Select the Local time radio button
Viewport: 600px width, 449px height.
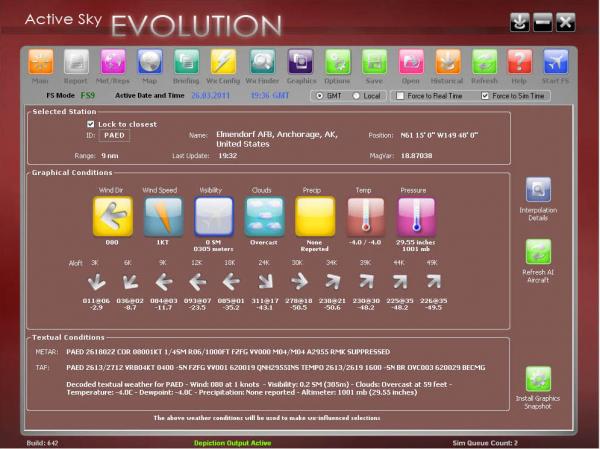tap(358, 96)
